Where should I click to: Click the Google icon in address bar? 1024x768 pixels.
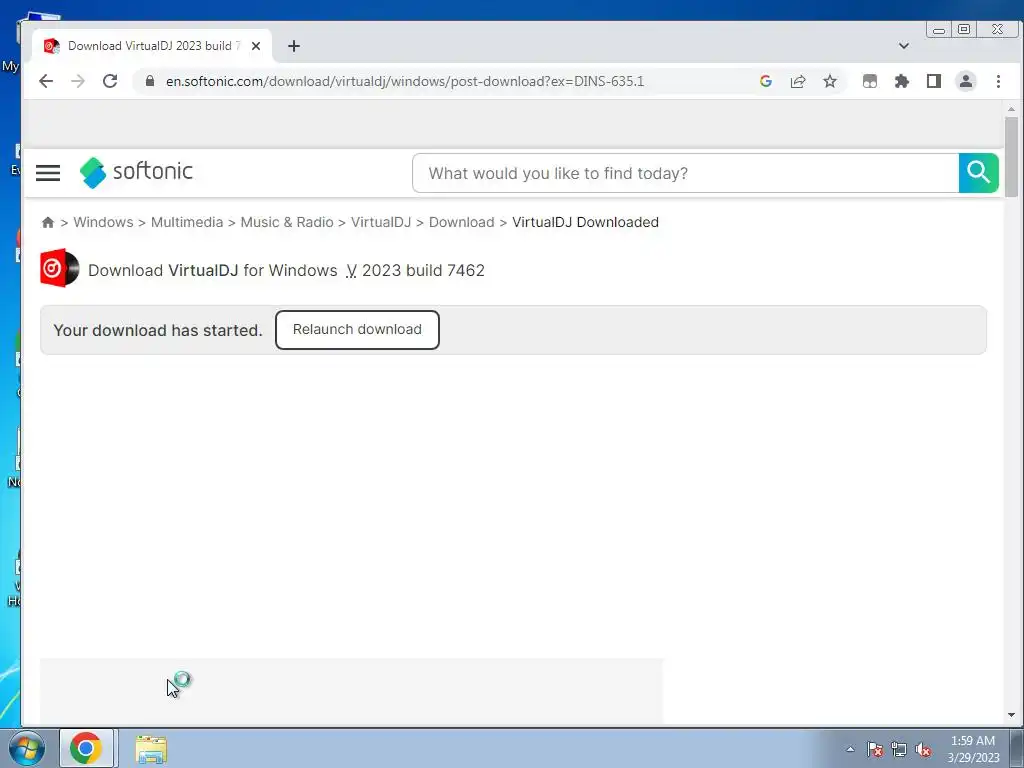[766, 81]
